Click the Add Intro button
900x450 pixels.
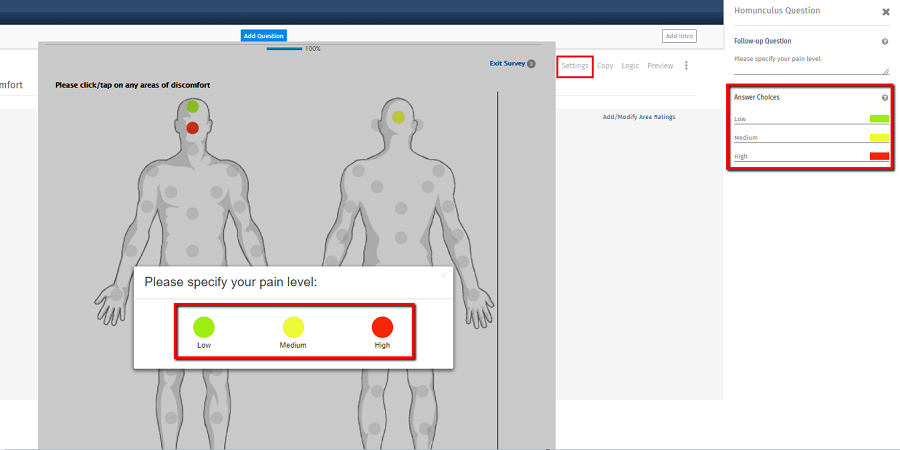(x=679, y=36)
